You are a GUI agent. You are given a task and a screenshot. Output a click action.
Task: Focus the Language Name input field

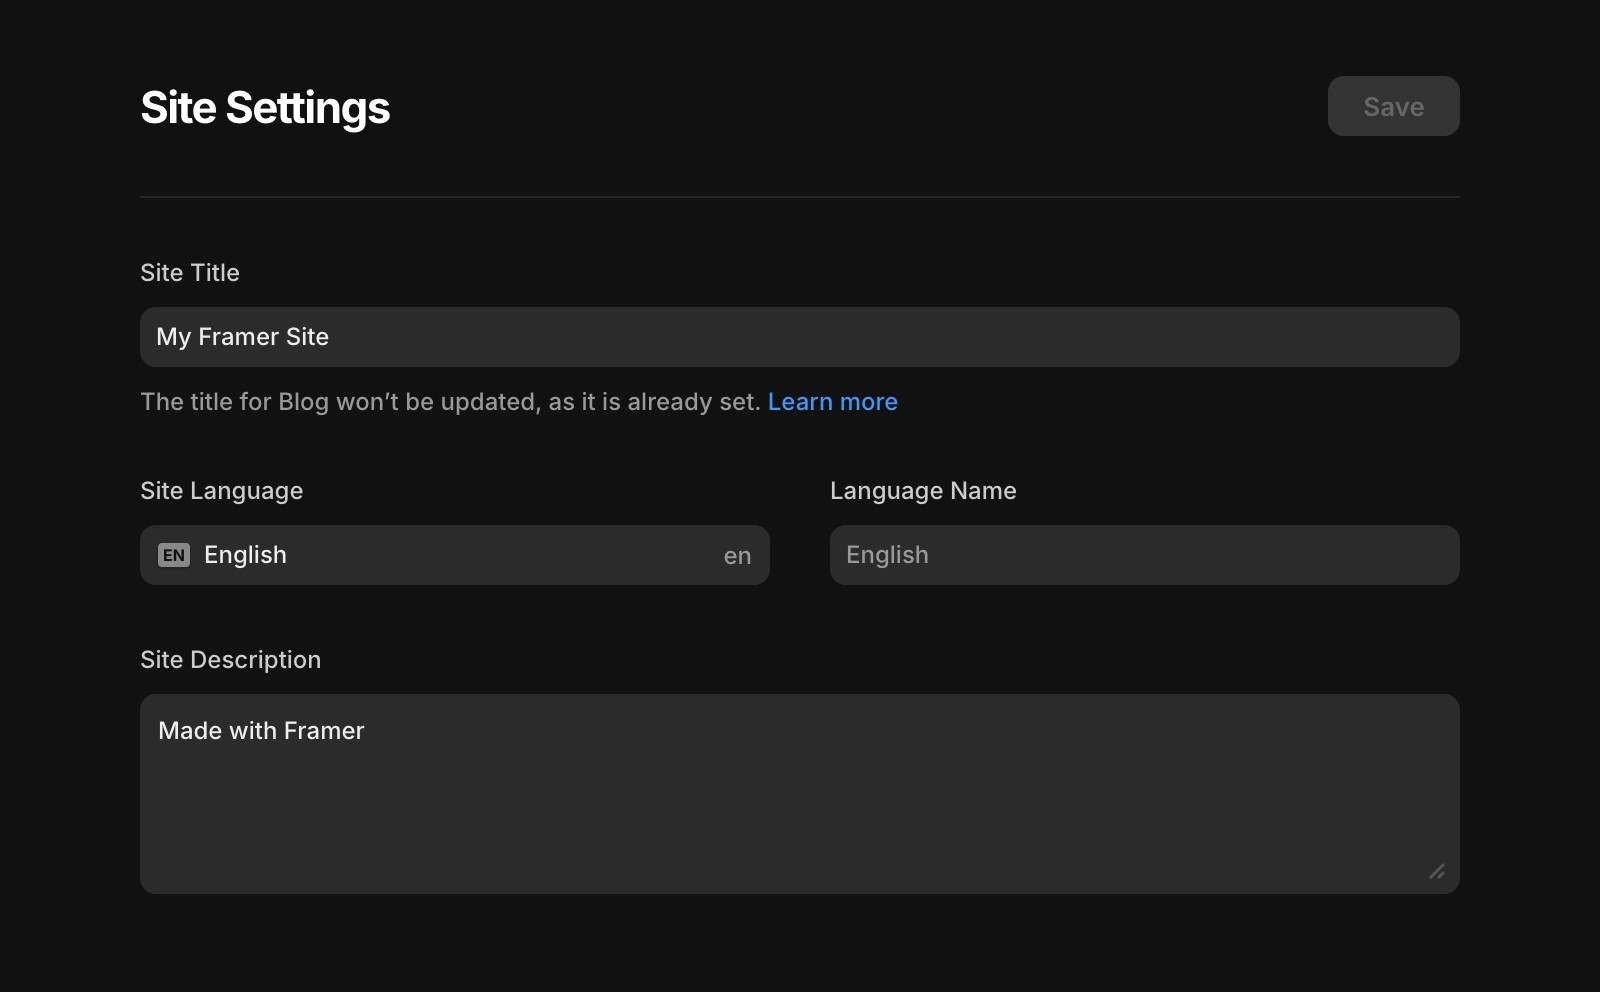pyautogui.click(x=1145, y=555)
